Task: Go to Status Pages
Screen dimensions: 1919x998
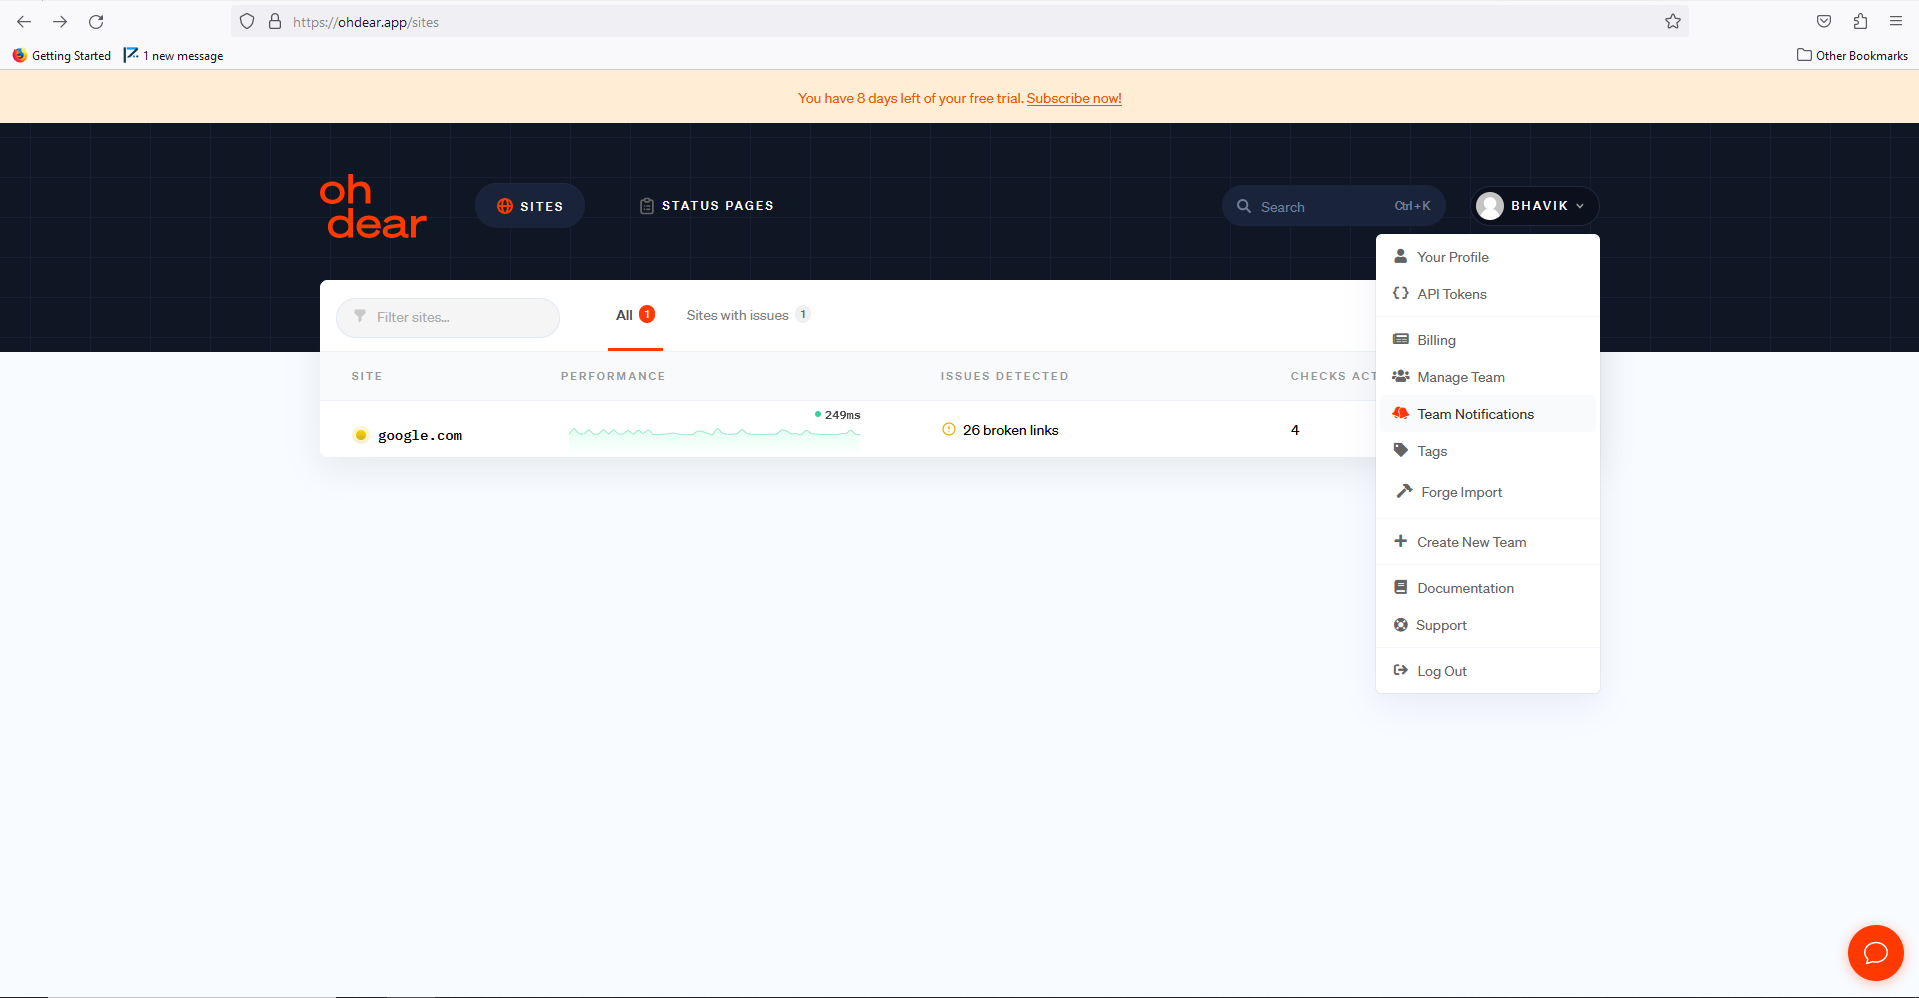Action: tap(707, 206)
